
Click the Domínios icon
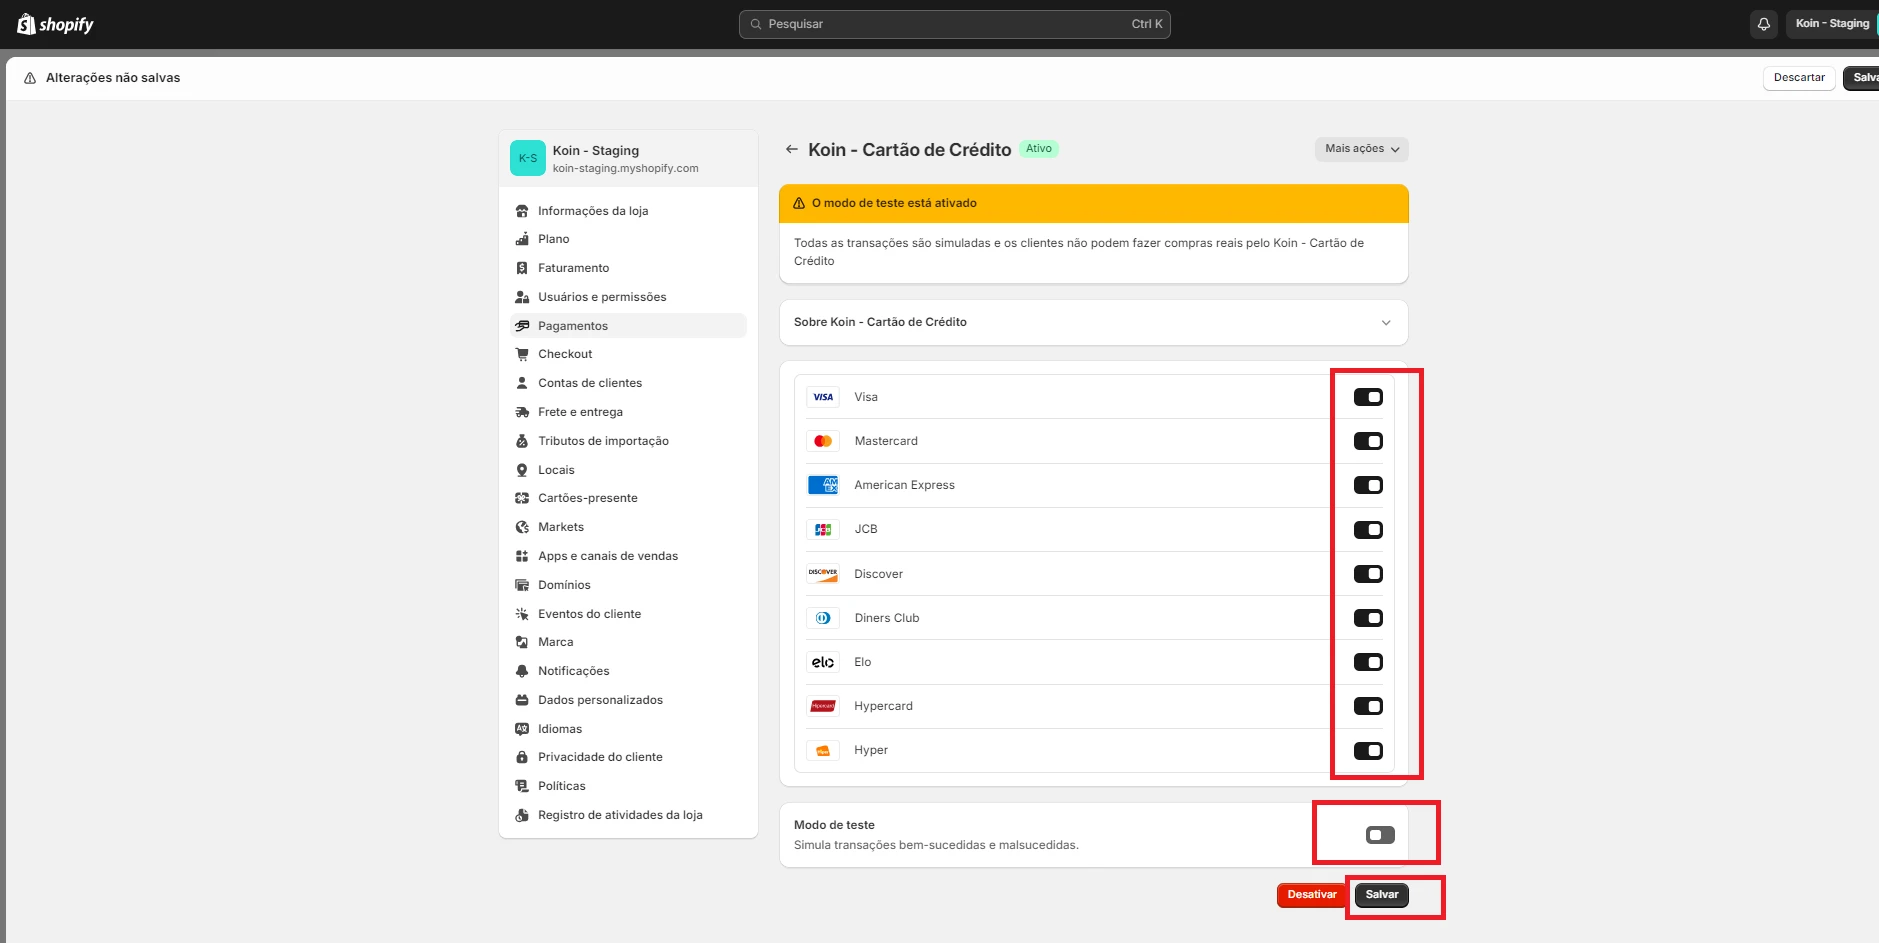click(x=522, y=585)
